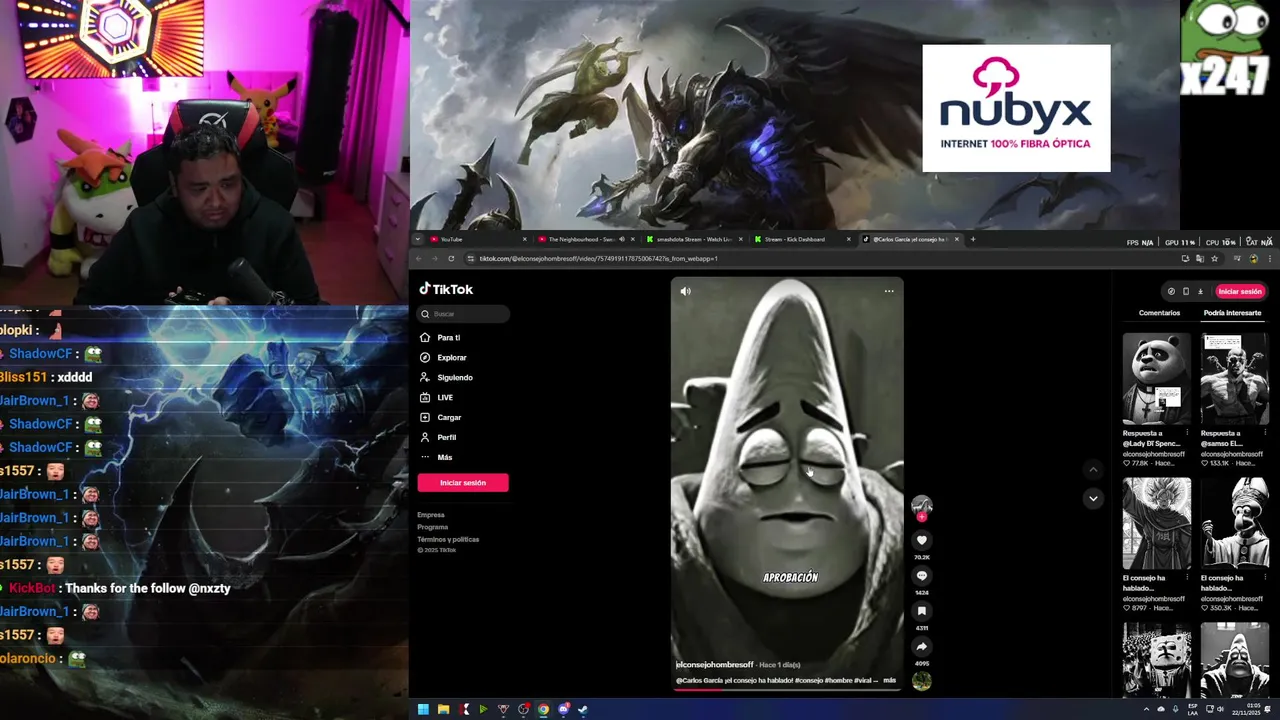This screenshot has height=720, width=1280.
Task: Click the nubyx internet banner ad
Action: (1016, 108)
